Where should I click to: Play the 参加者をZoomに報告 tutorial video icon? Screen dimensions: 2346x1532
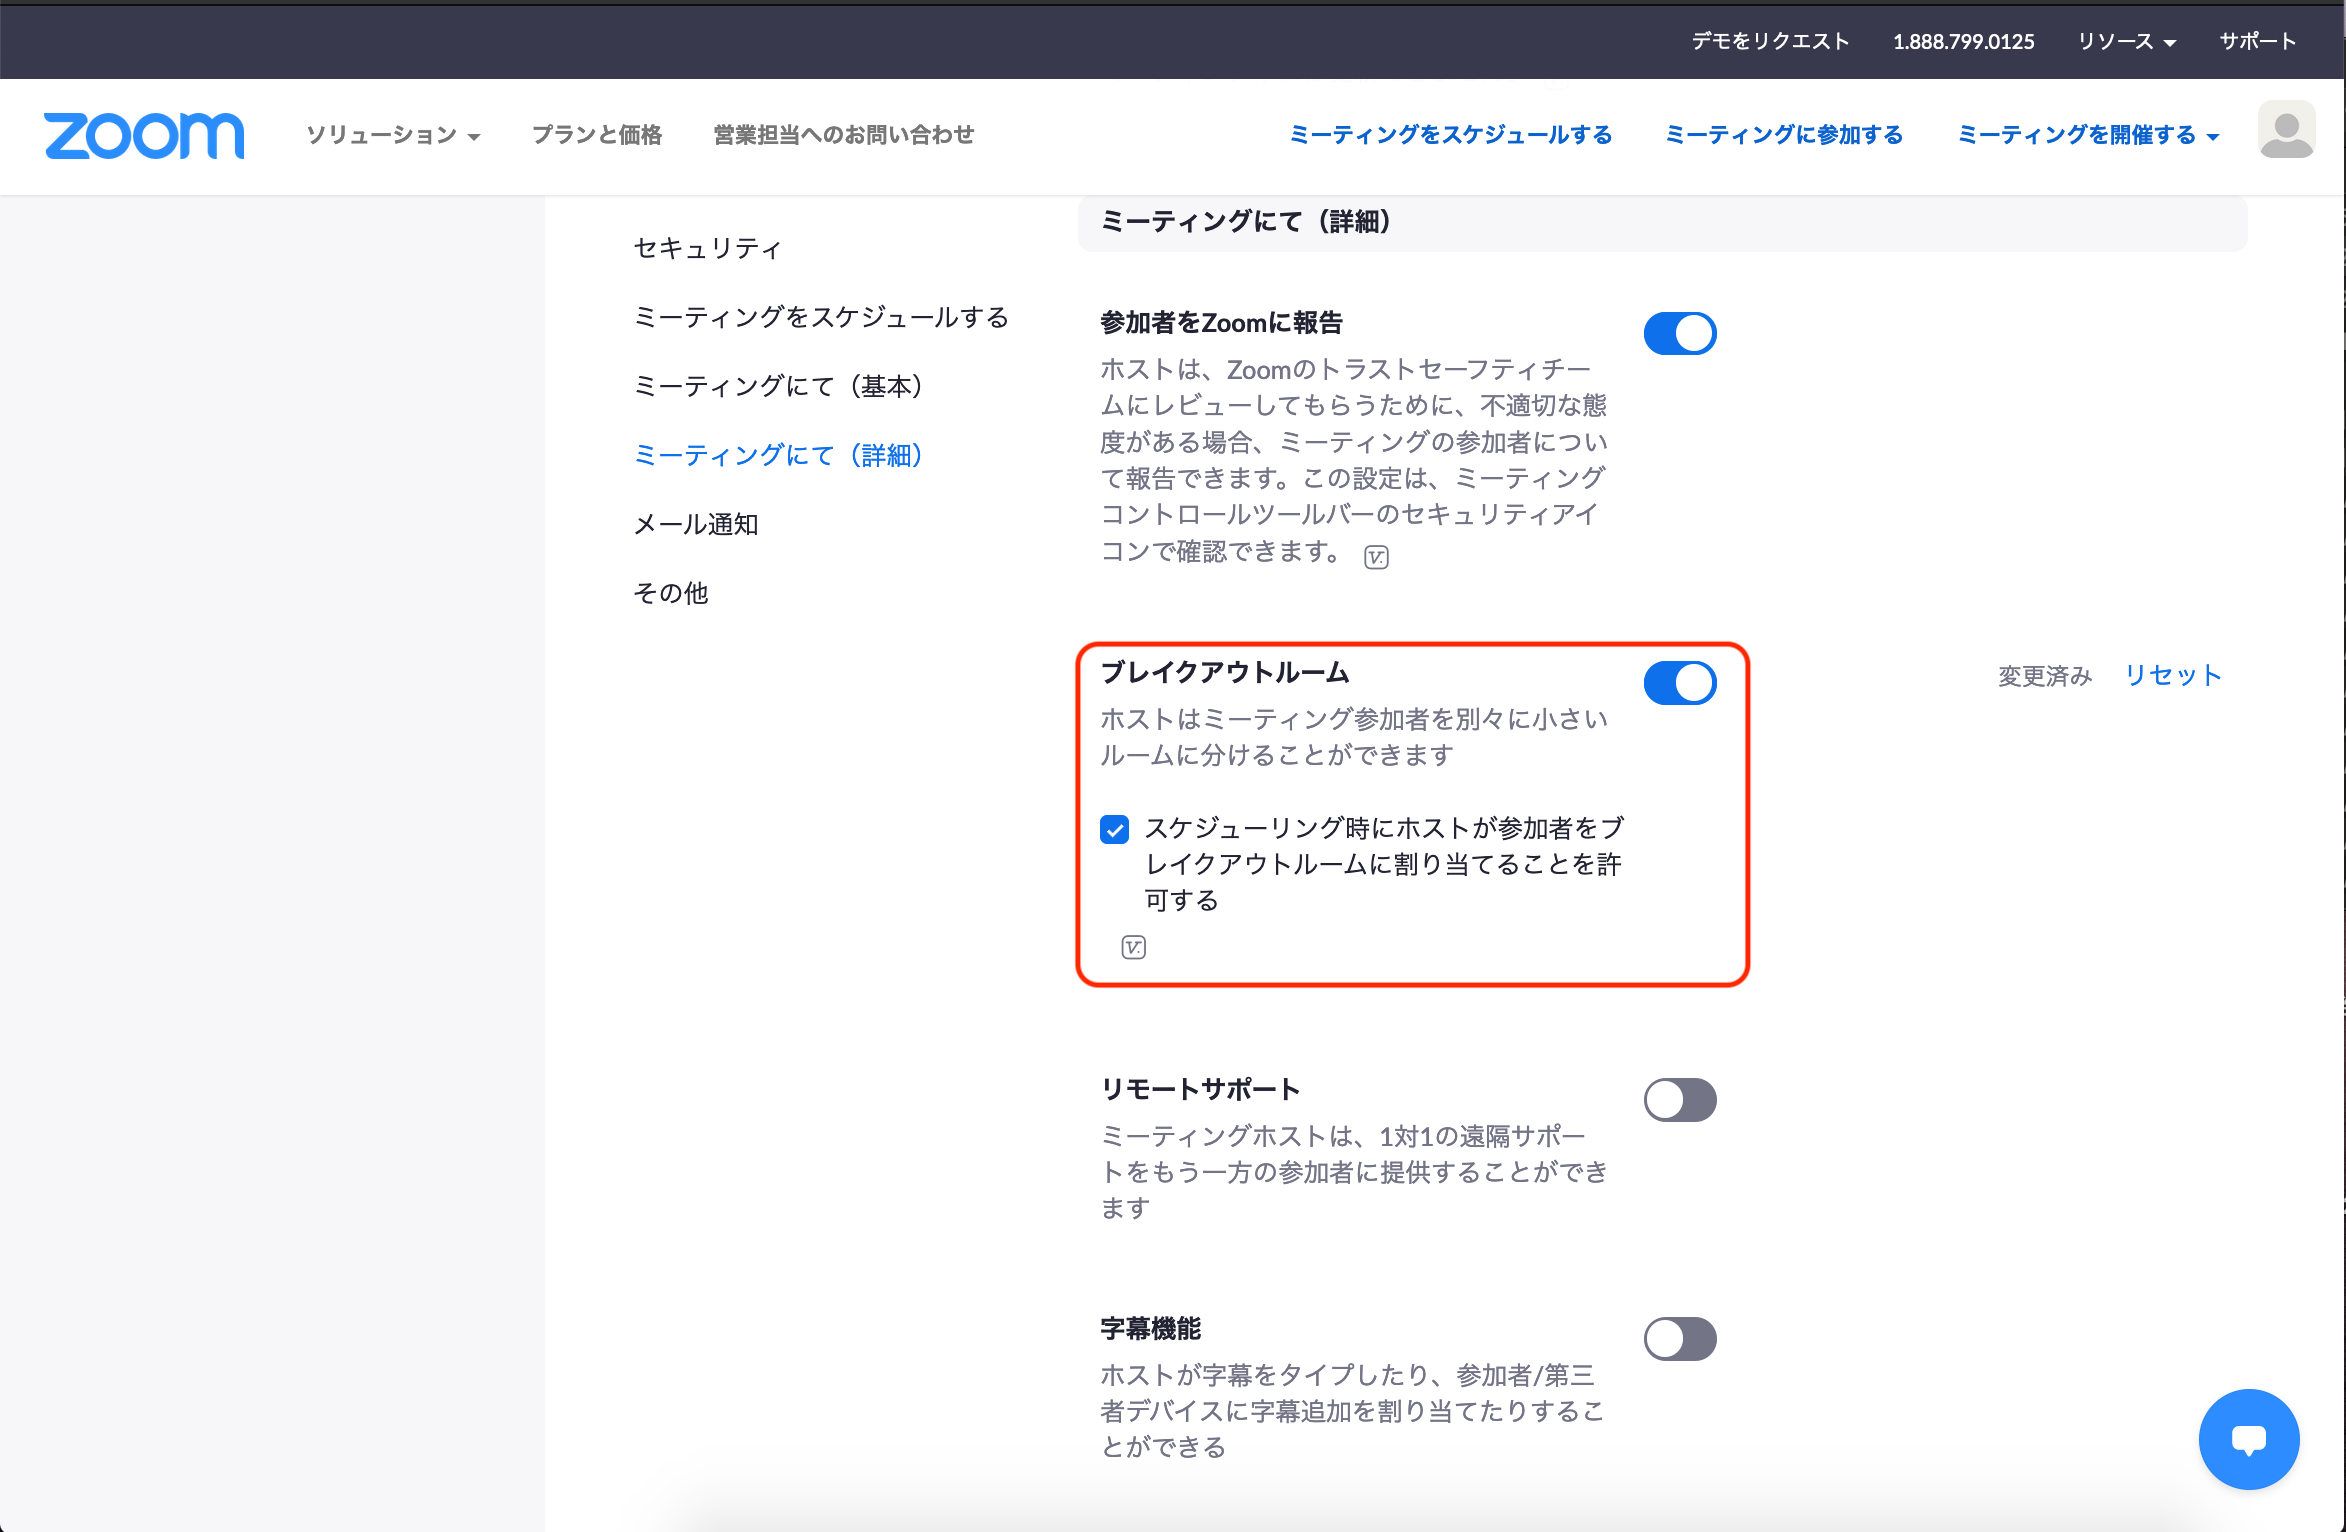1376,556
